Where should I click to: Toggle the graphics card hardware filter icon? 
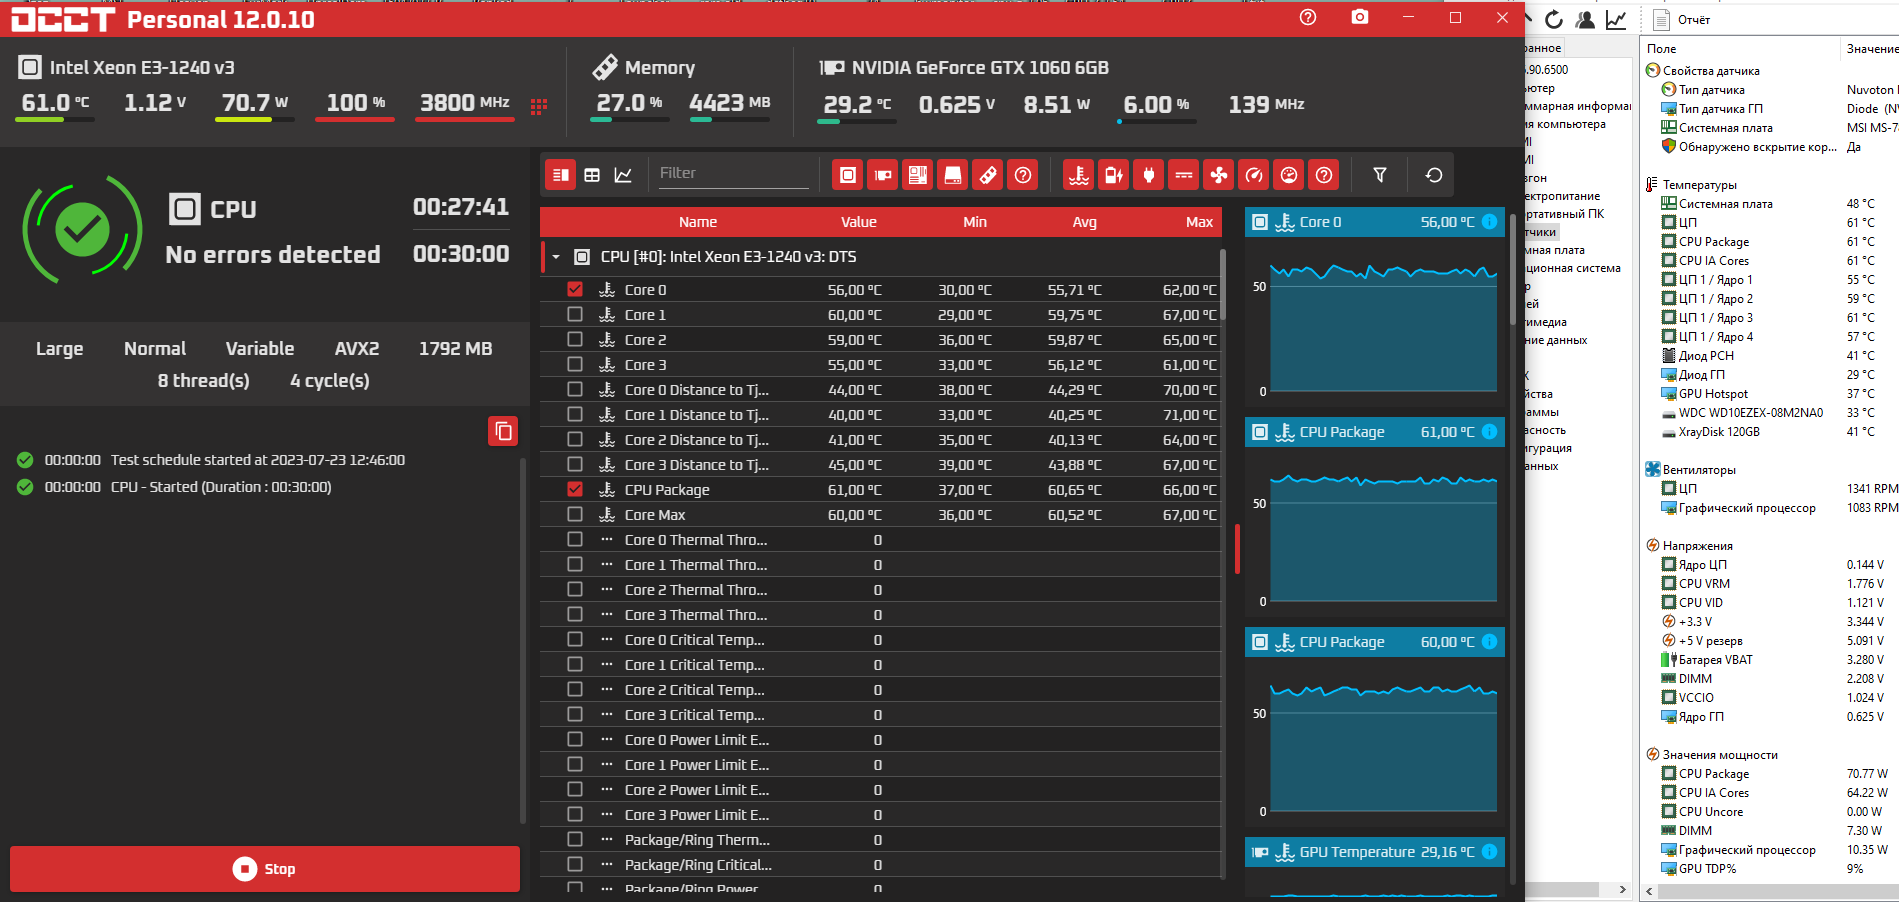(883, 175)
